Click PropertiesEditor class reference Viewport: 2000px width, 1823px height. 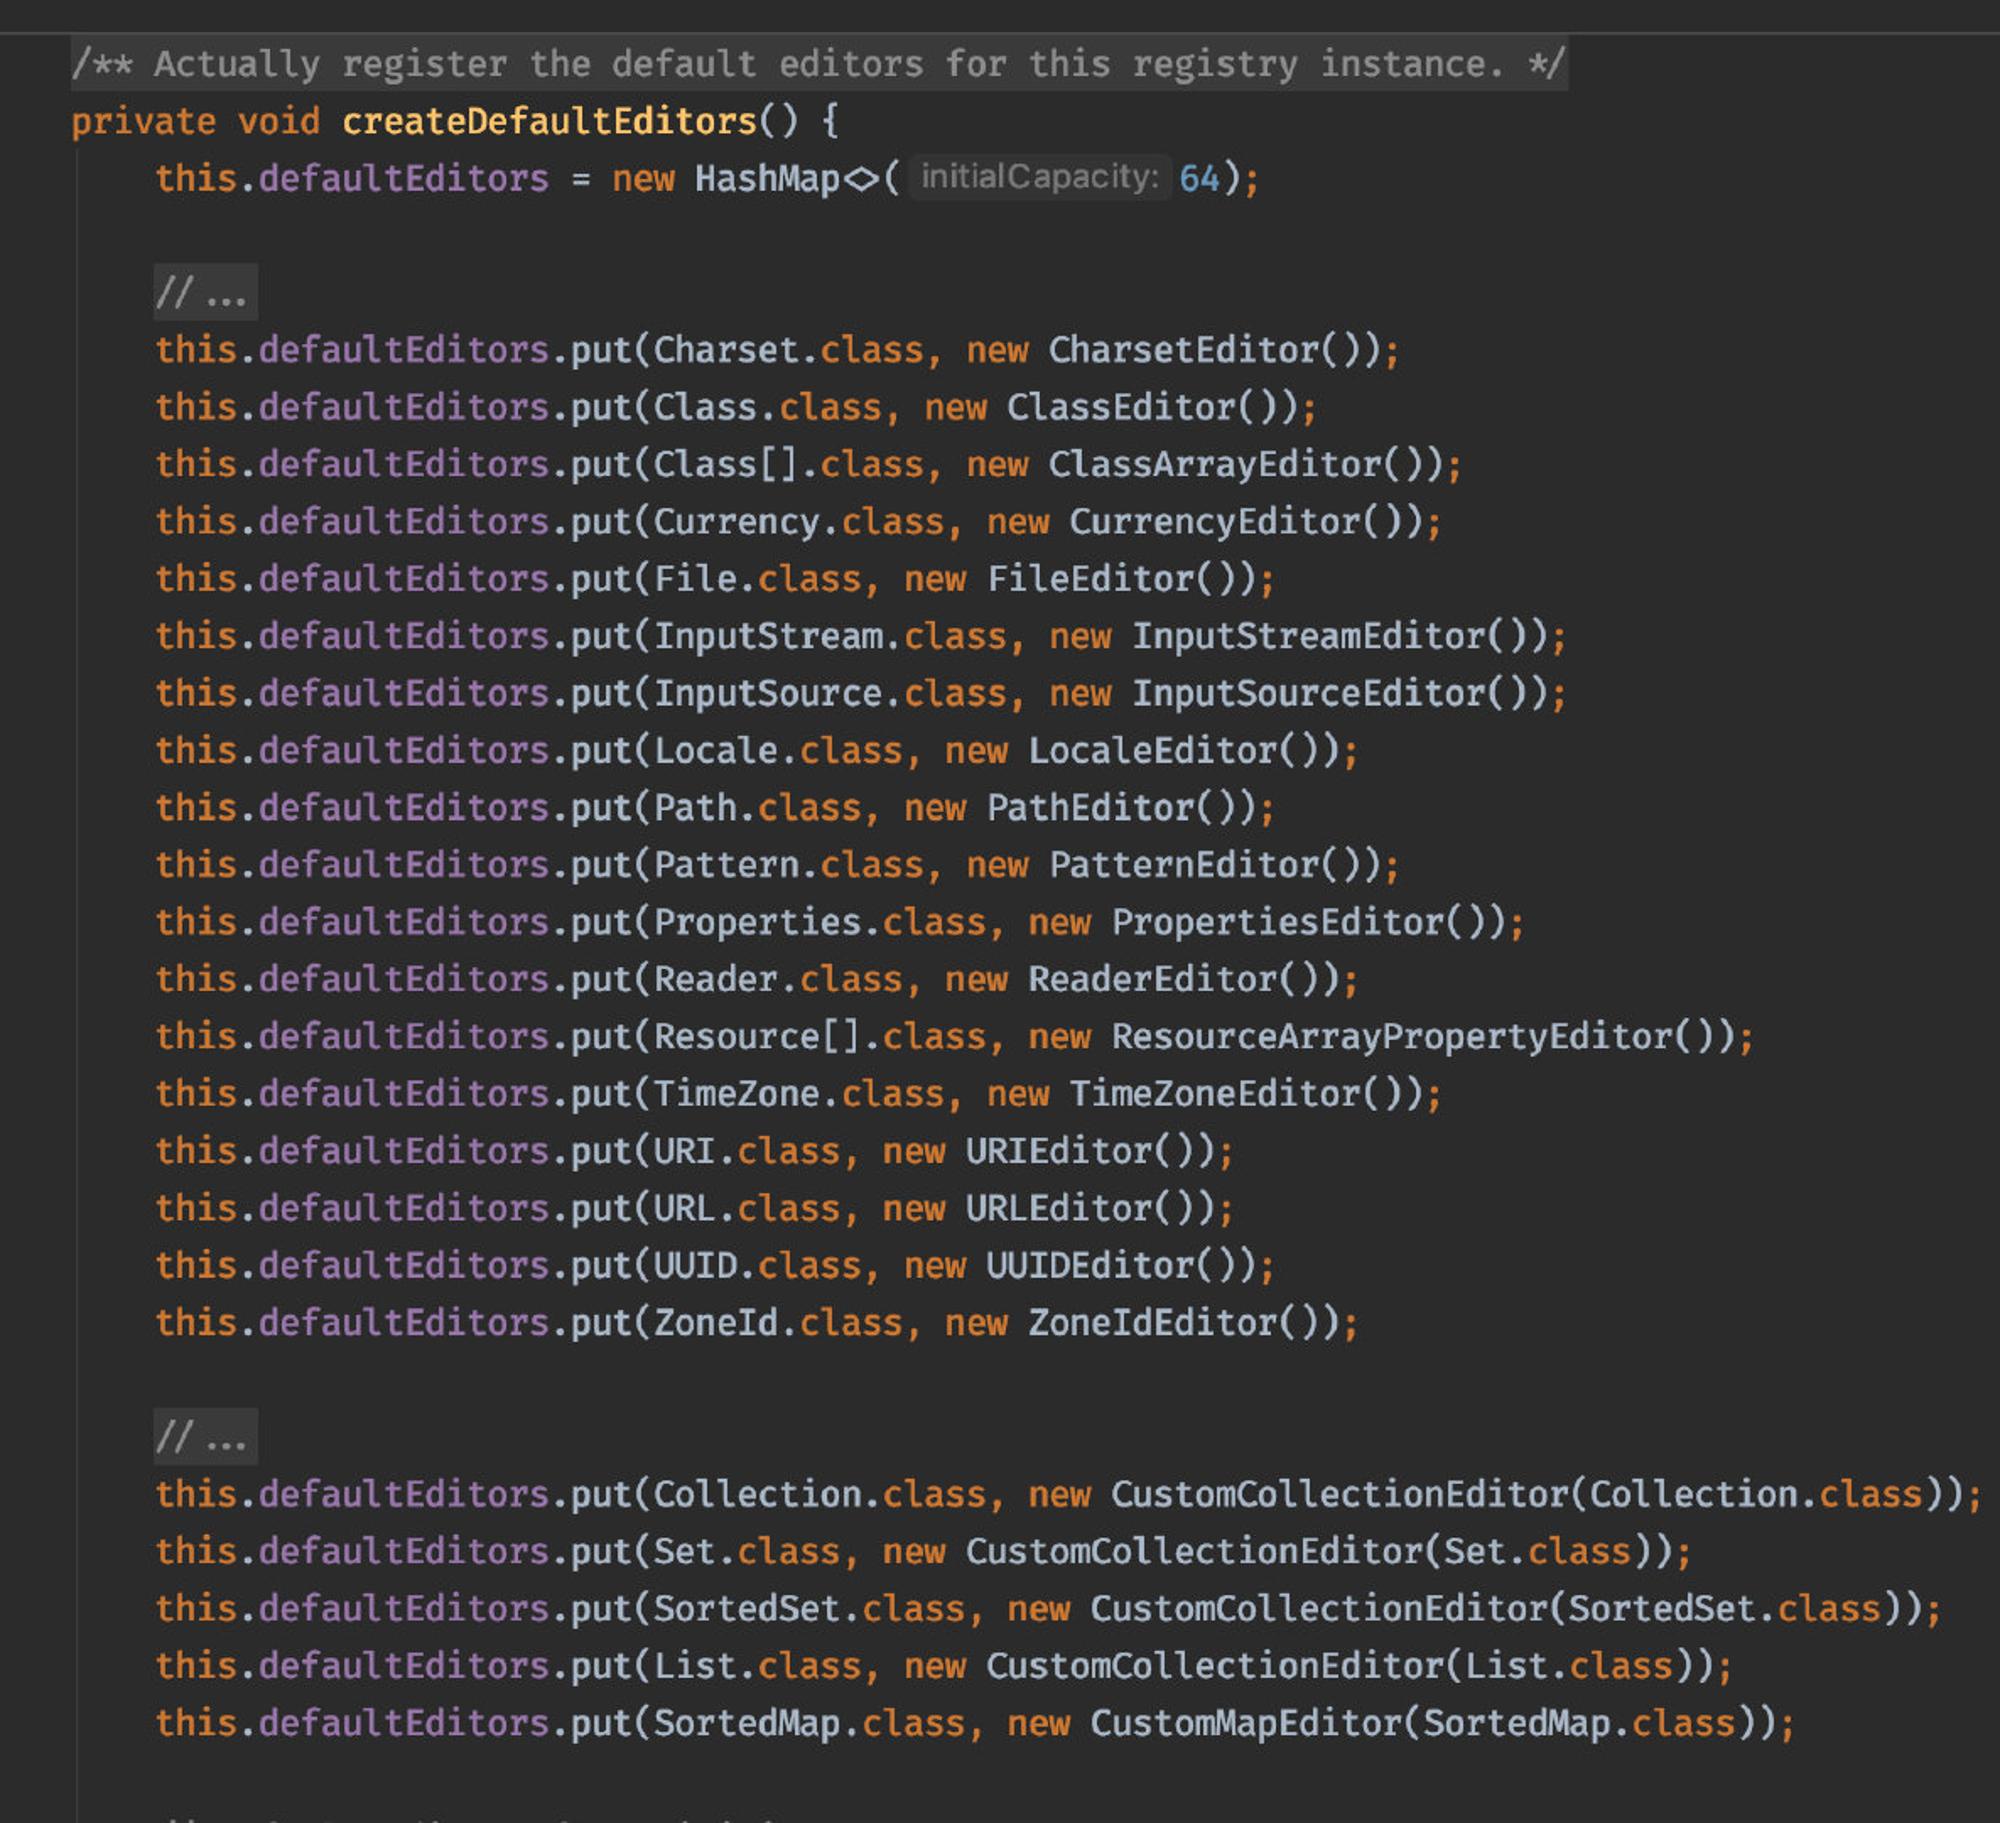tap(1278, 922)
